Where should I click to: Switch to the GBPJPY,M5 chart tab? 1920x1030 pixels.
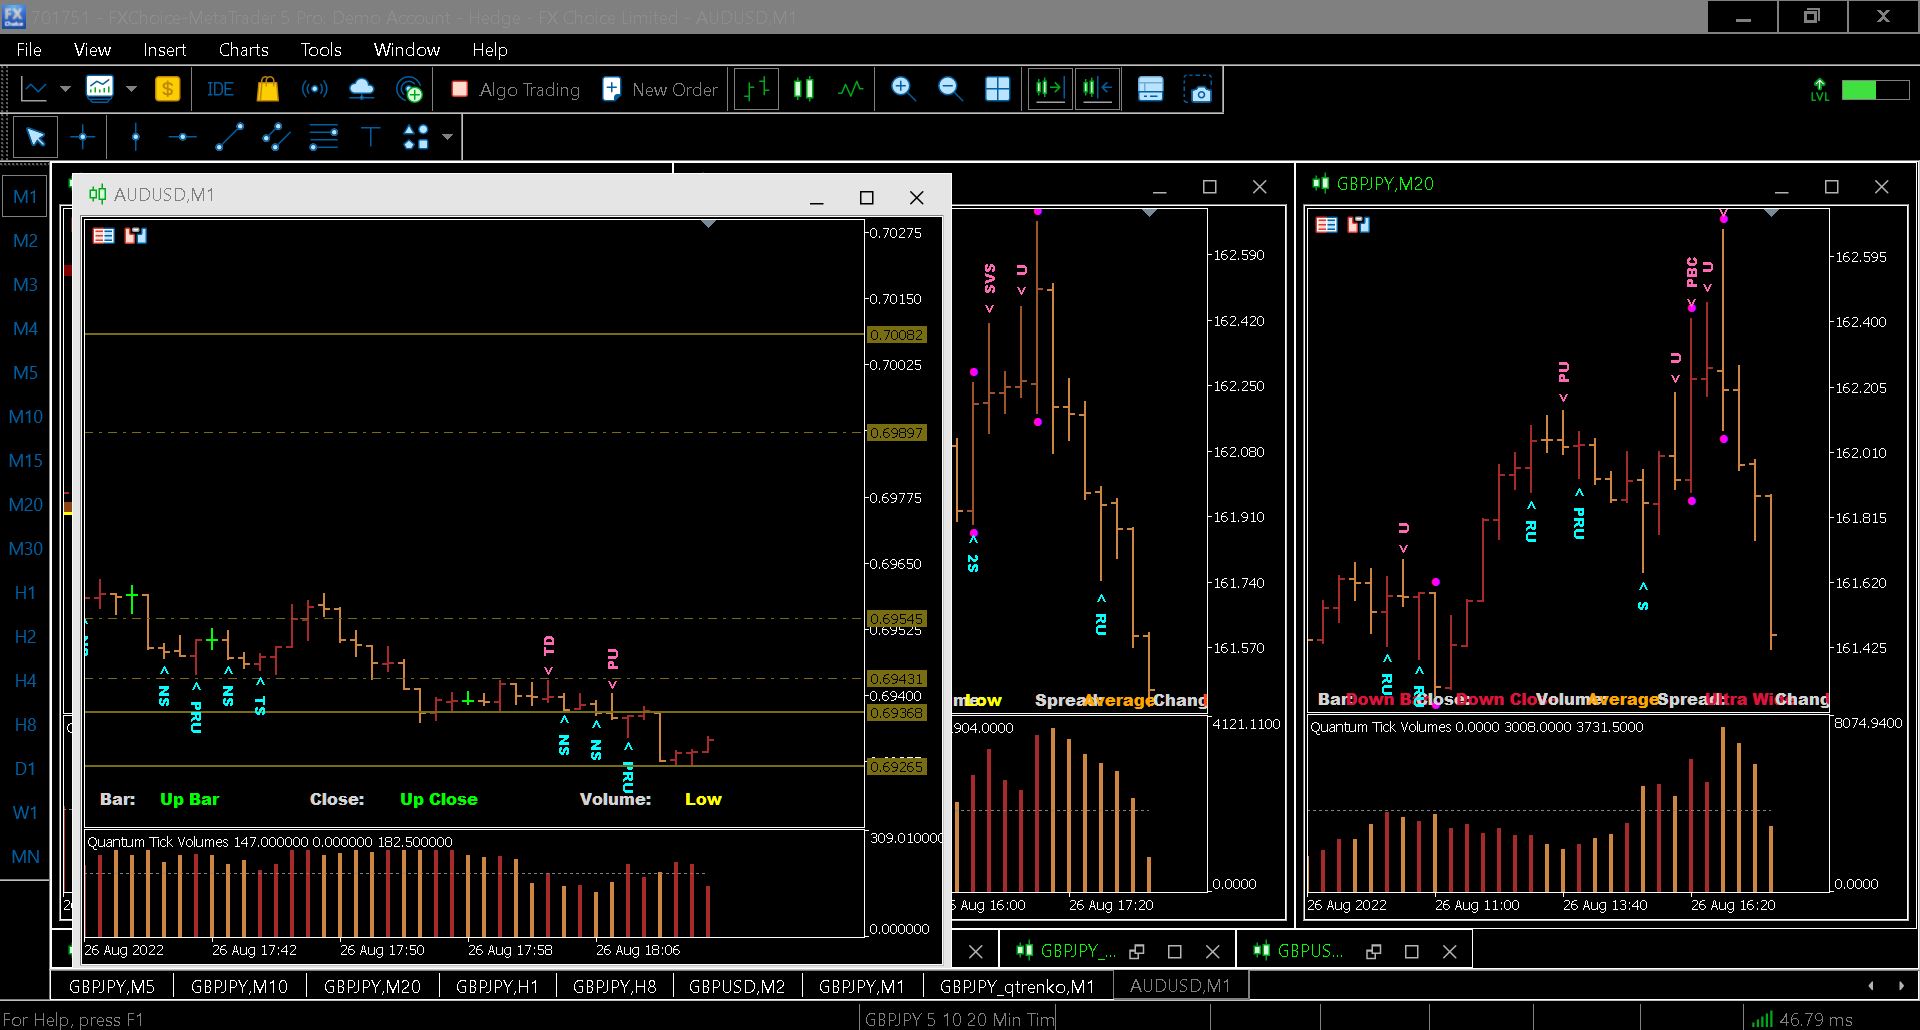(112, 987)
